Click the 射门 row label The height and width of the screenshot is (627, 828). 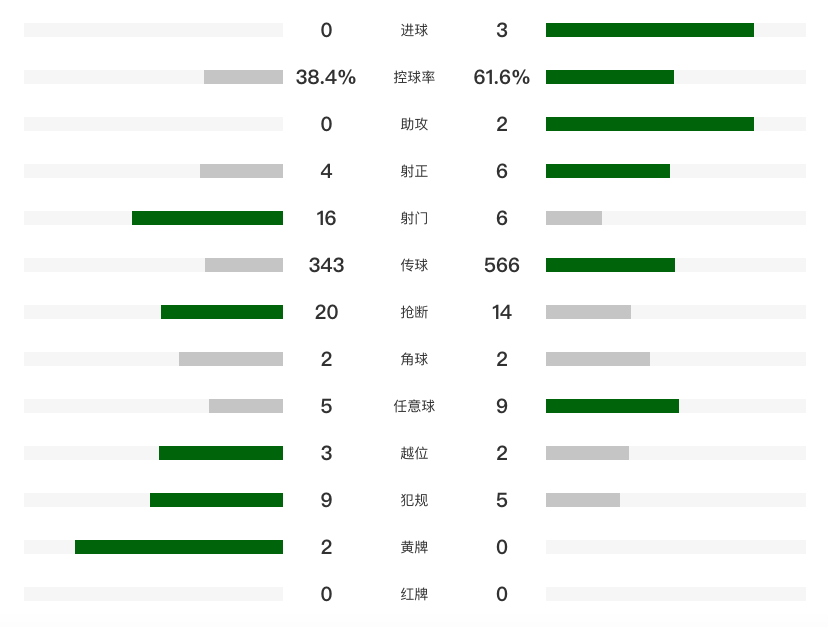tap(414, 218)
